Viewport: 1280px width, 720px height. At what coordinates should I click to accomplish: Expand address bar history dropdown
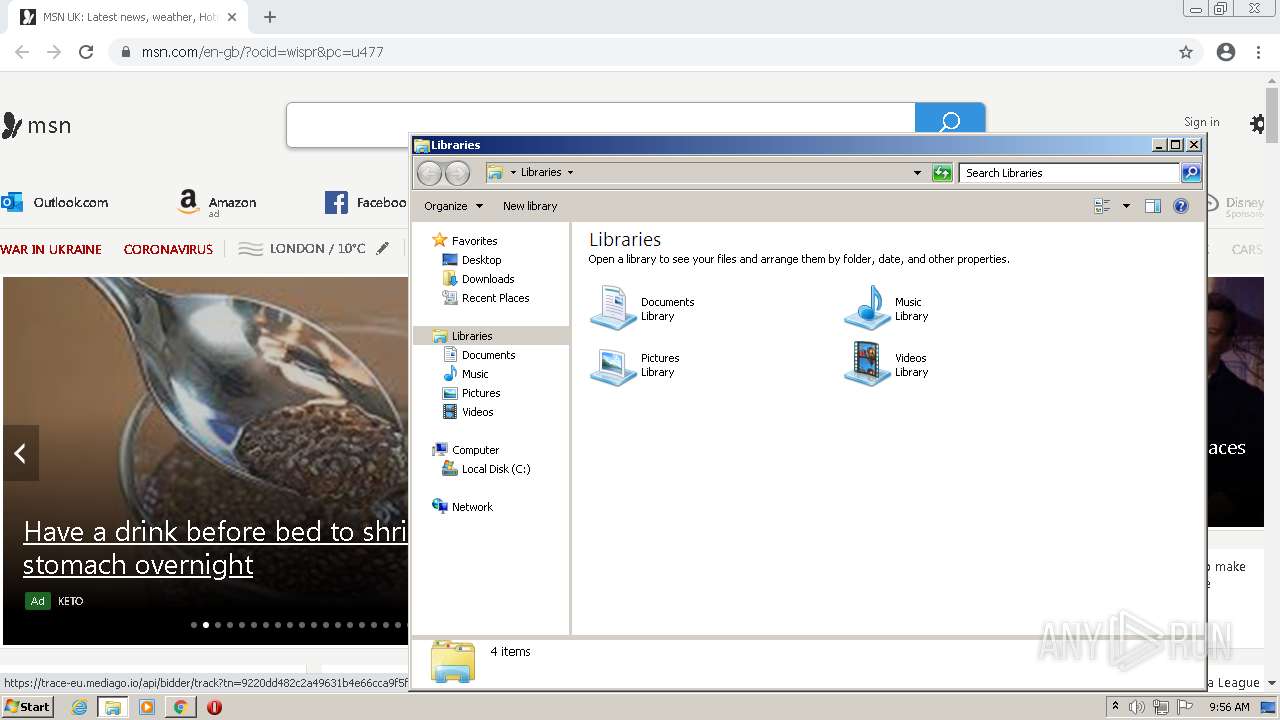[x=917, y=173]
